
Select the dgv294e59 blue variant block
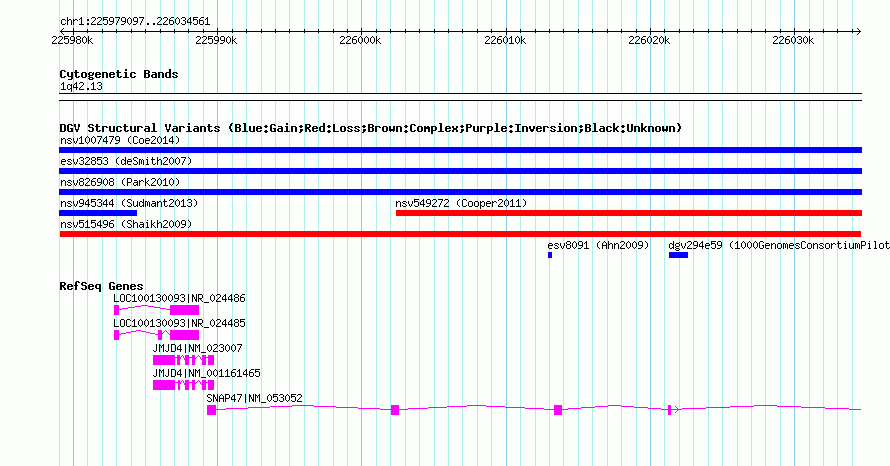(x=678, y=255)
